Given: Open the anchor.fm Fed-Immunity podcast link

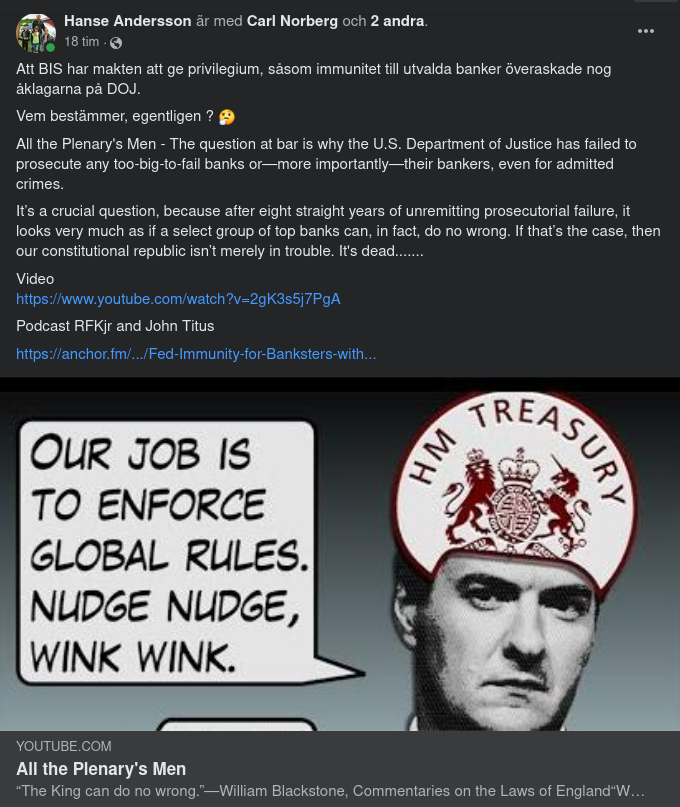Looking at the screenshot, I should tap(196, 354).
